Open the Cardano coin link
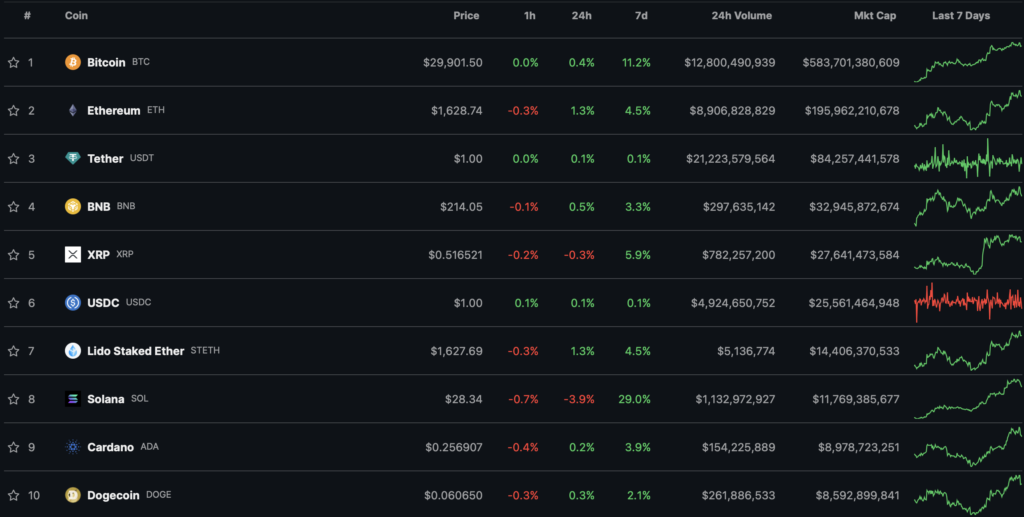1024x517 pixels. tap(110, 447)
